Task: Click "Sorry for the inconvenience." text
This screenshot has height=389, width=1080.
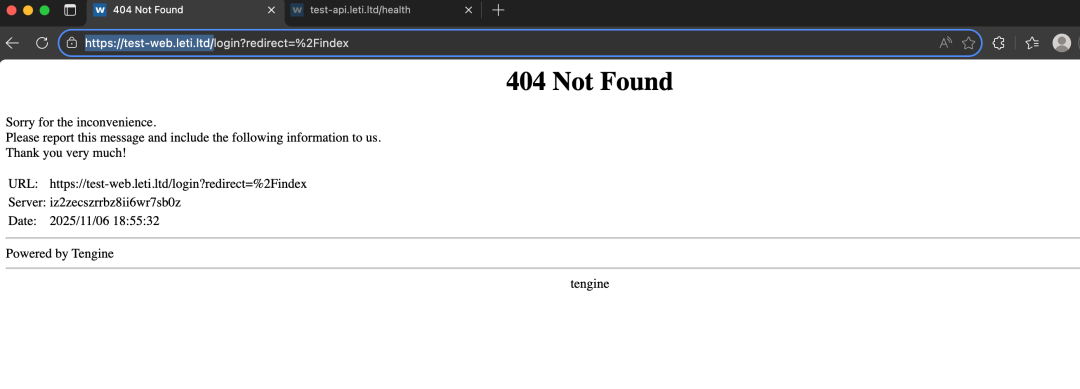Action: [x=81, y=122]
